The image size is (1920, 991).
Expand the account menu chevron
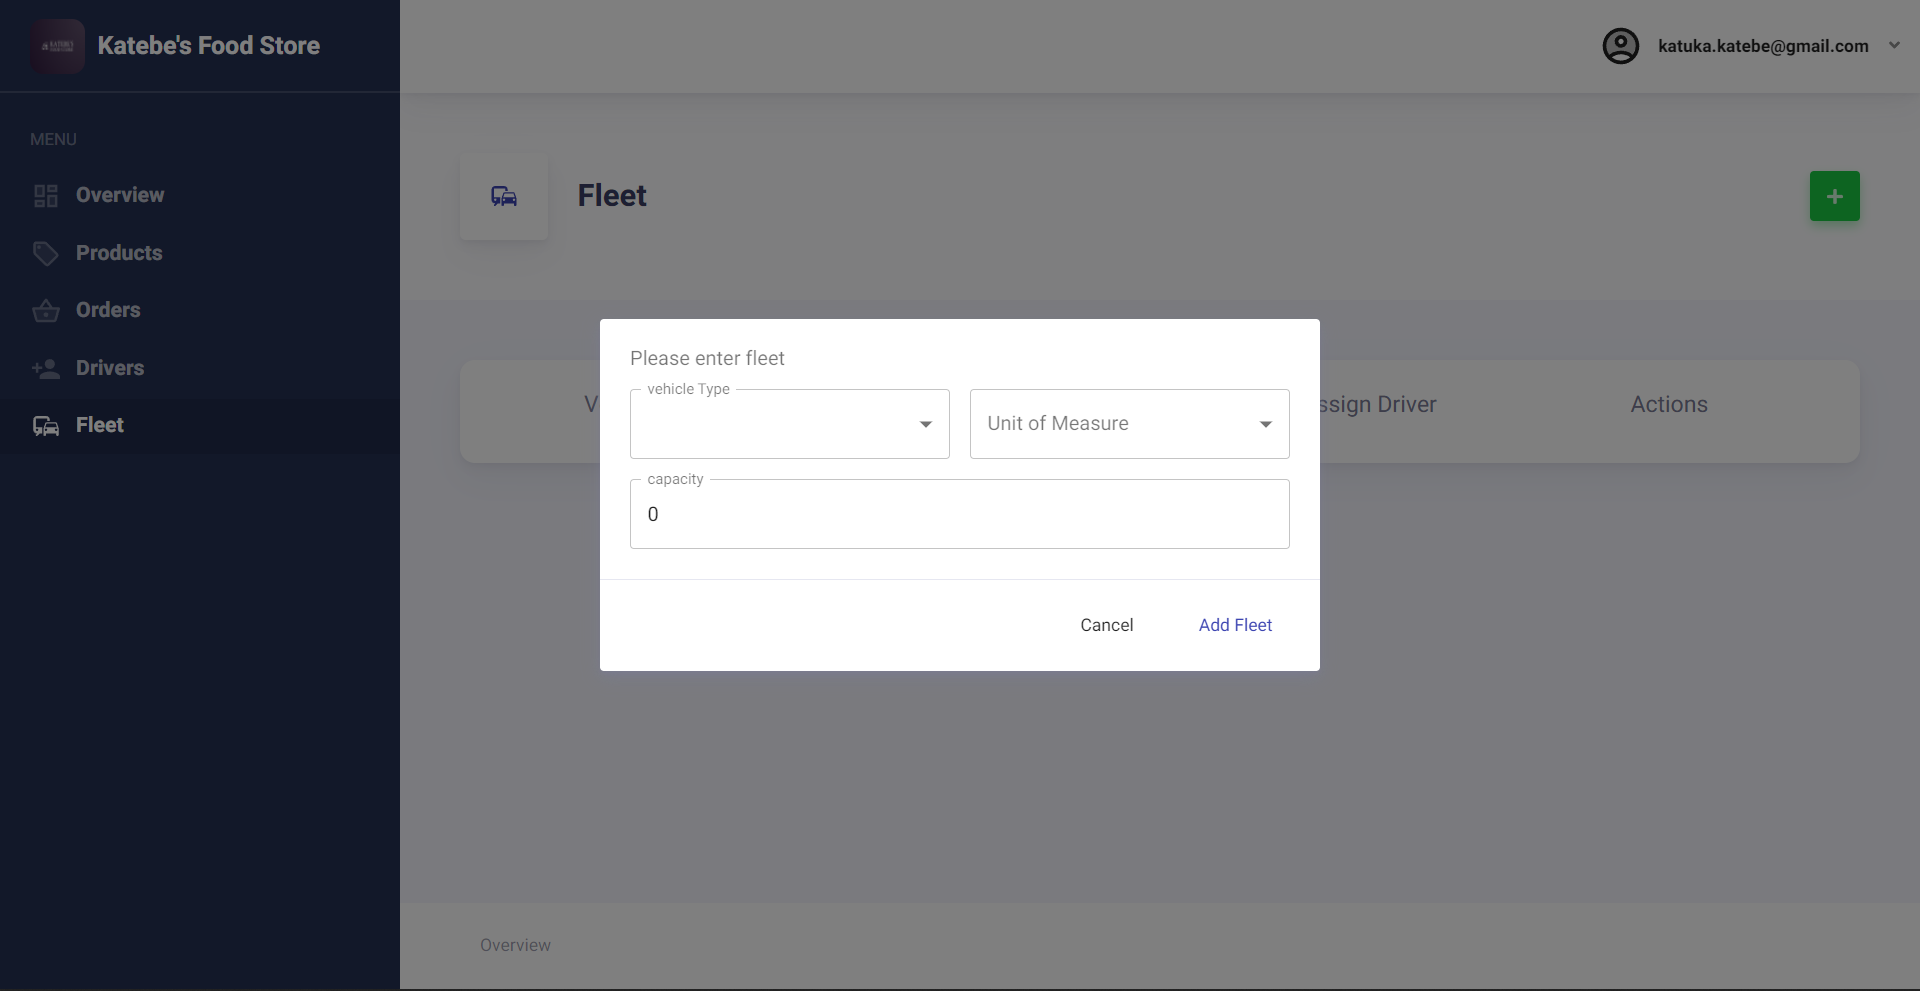(1894, 45)
